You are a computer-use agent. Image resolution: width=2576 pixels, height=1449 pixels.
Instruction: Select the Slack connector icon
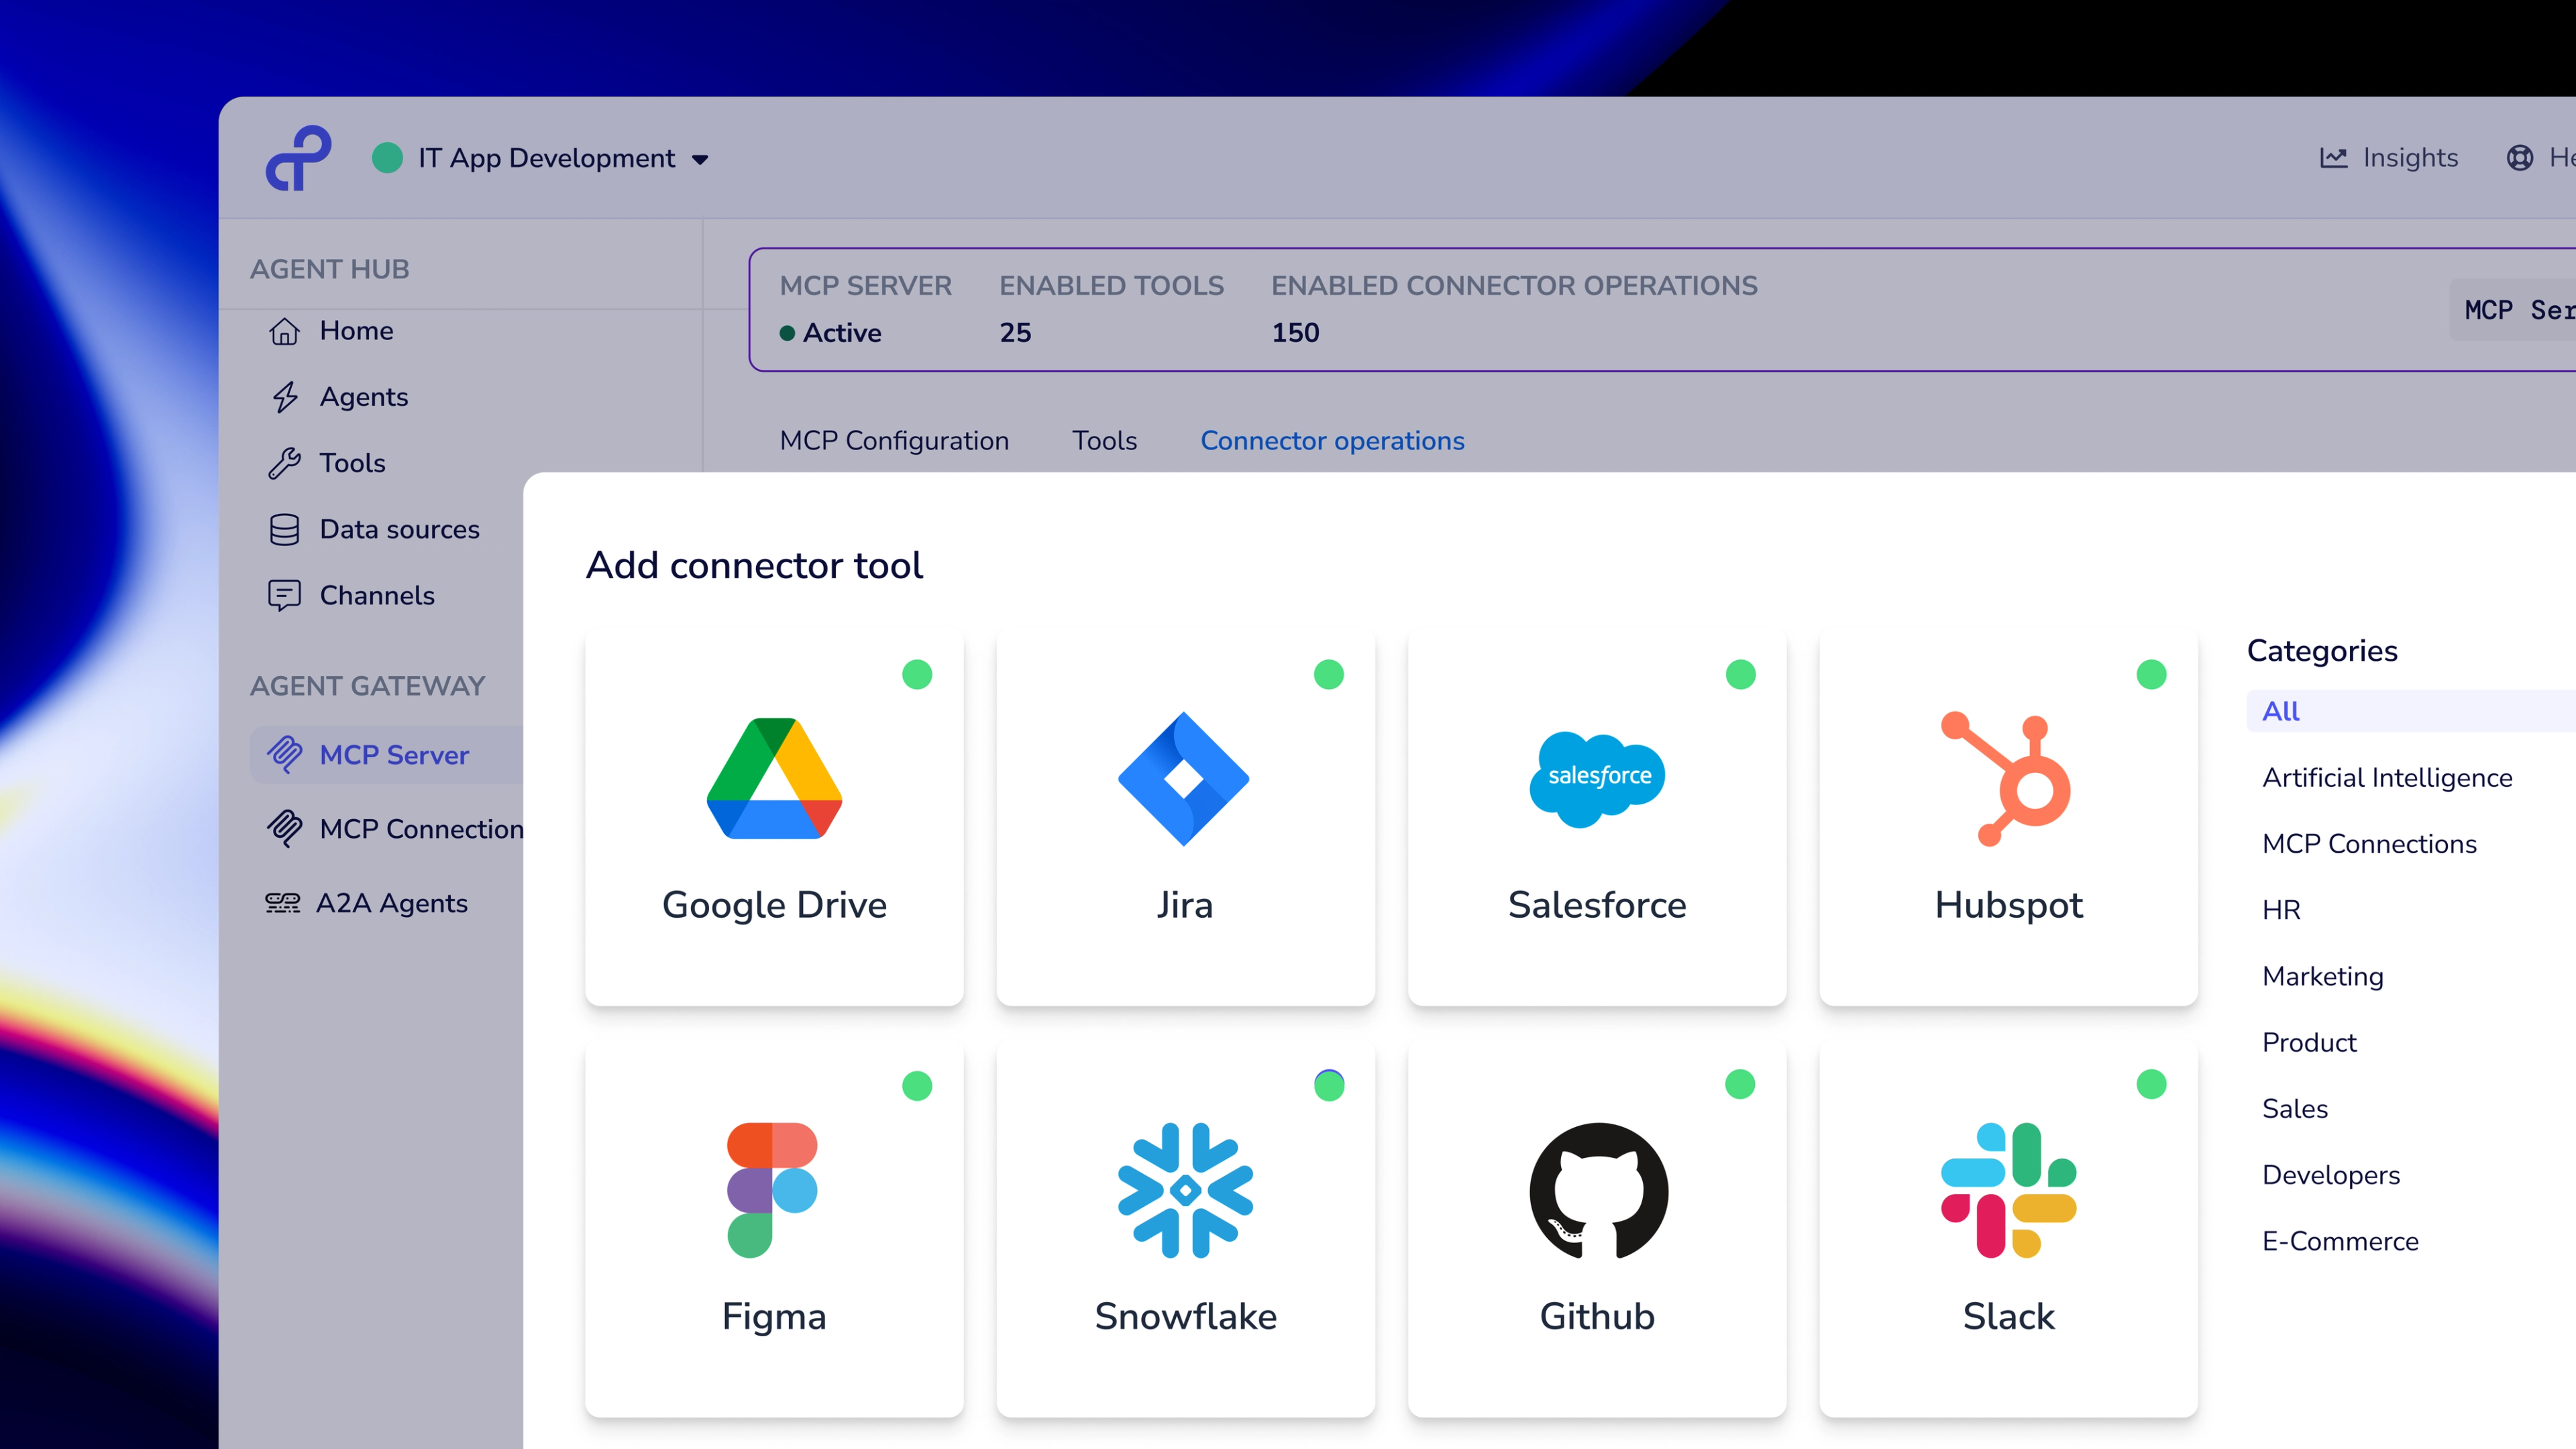click(x=2008, y=1190)
